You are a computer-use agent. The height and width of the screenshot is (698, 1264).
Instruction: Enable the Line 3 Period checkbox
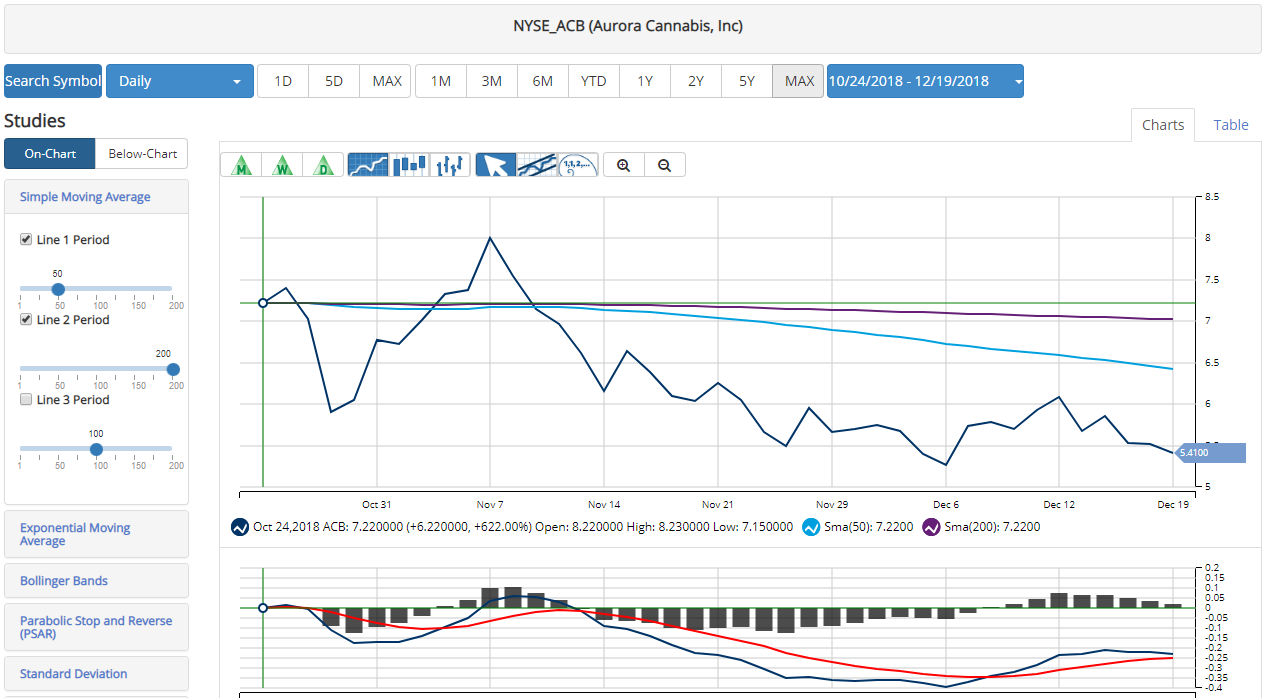[26, 400]
